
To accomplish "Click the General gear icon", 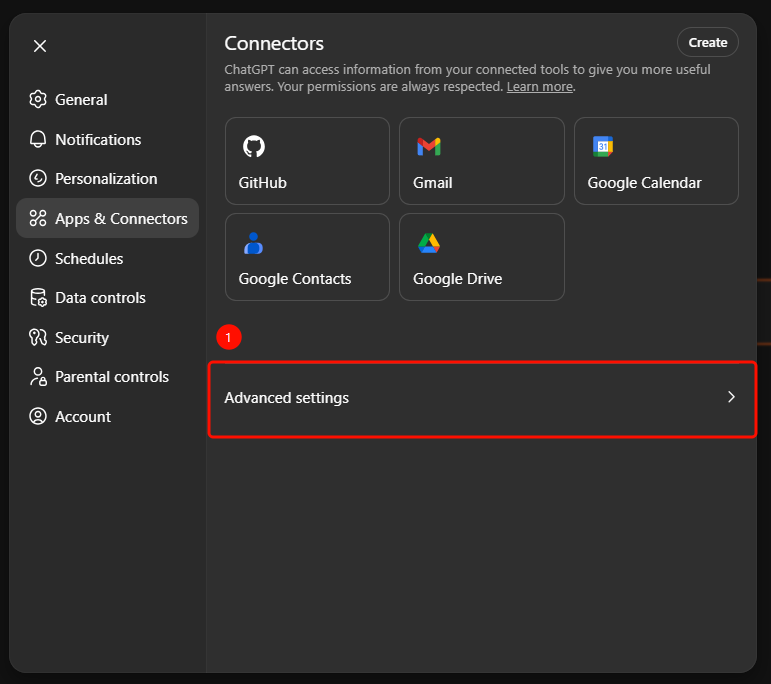I will pos(38,99).
